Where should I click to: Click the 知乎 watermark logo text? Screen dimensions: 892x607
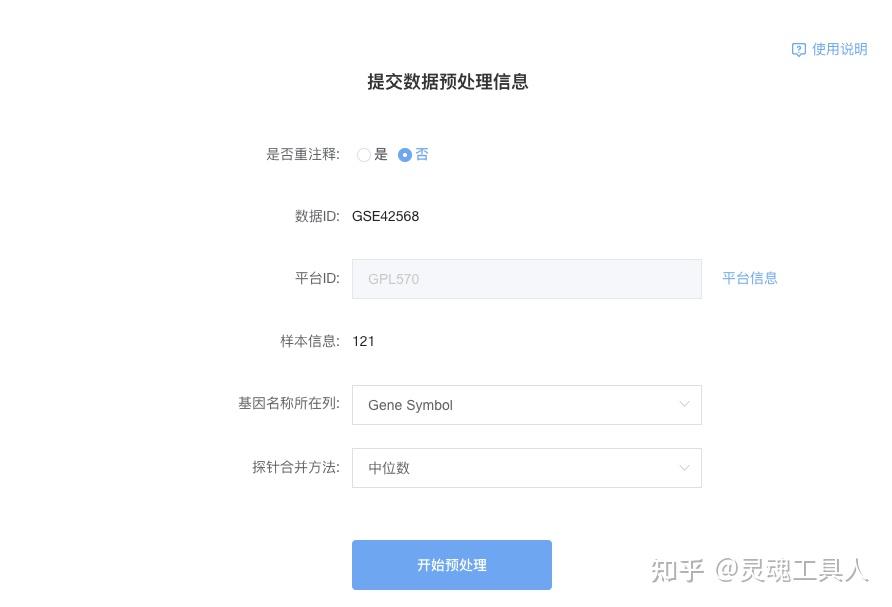pyautogui.click(x=678, y=571)
